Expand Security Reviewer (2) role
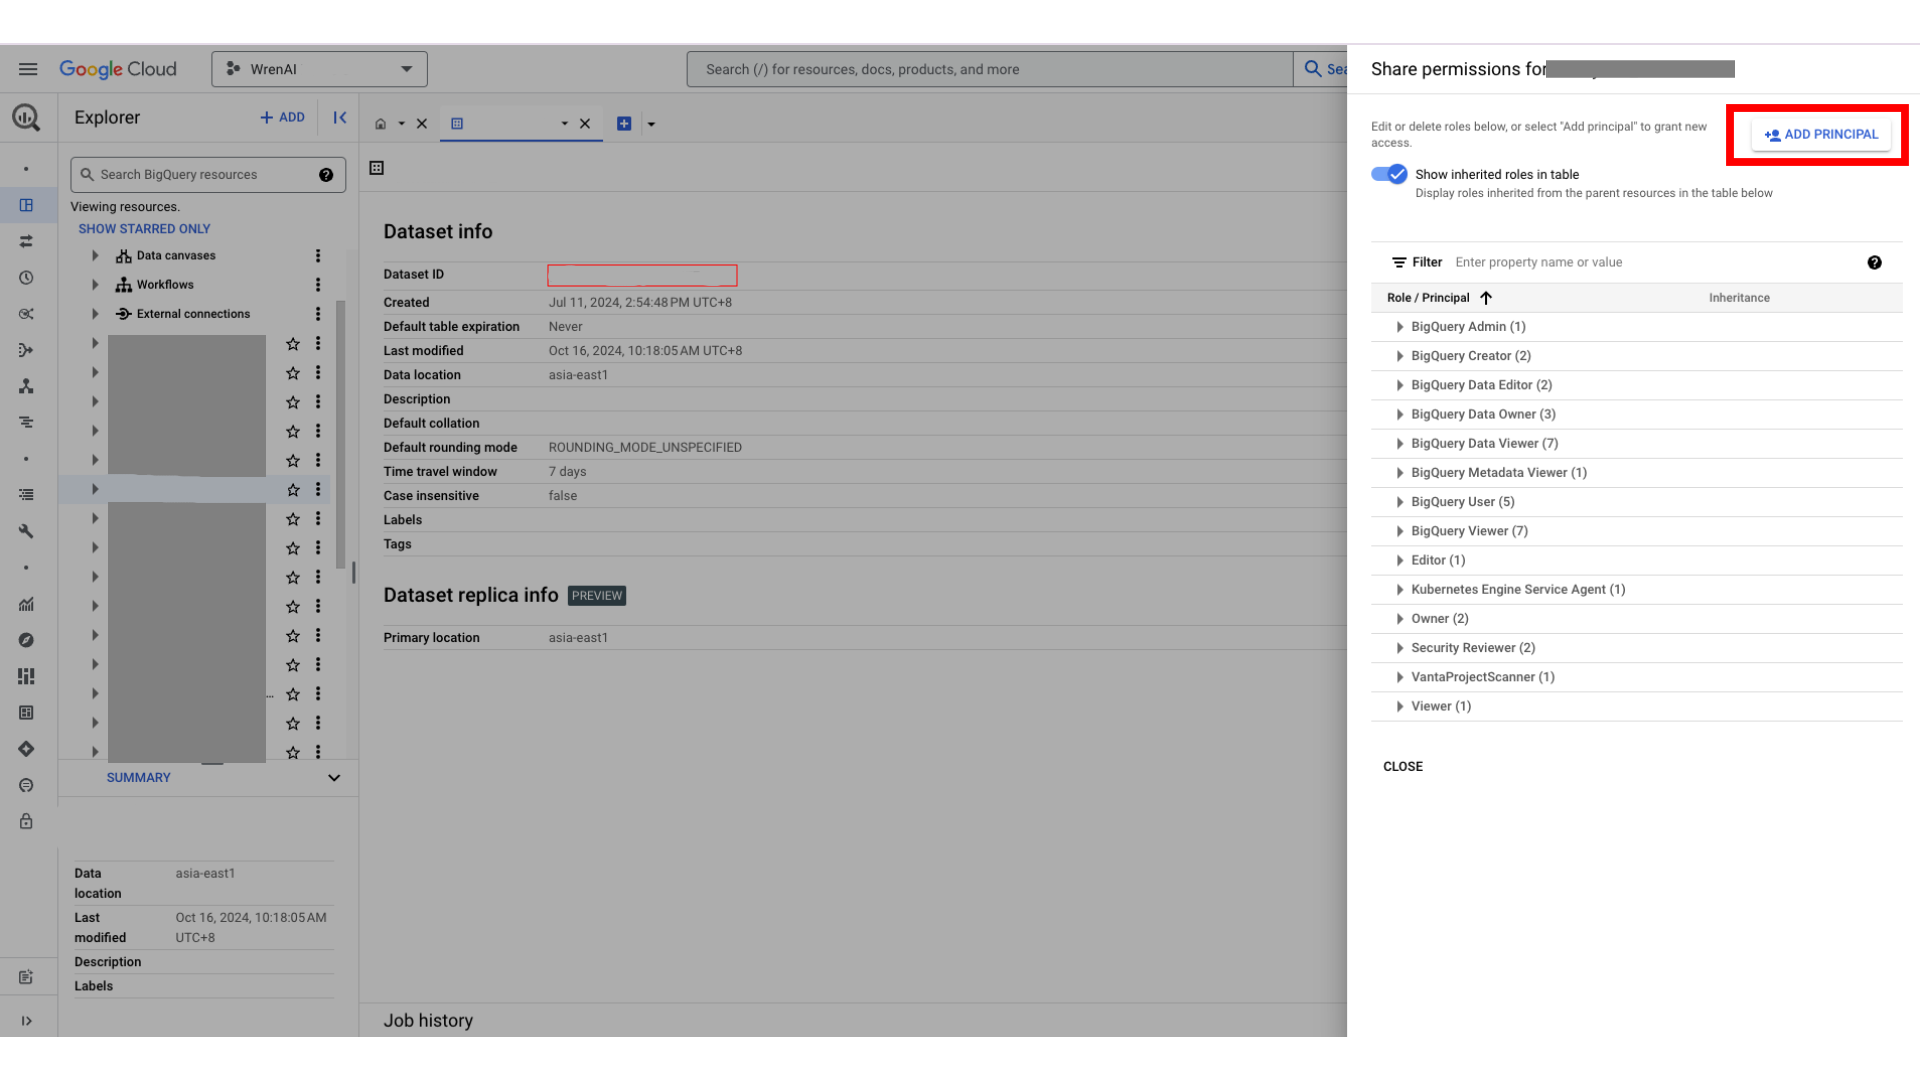The image size is (1920, 1080). (1400, 648)
